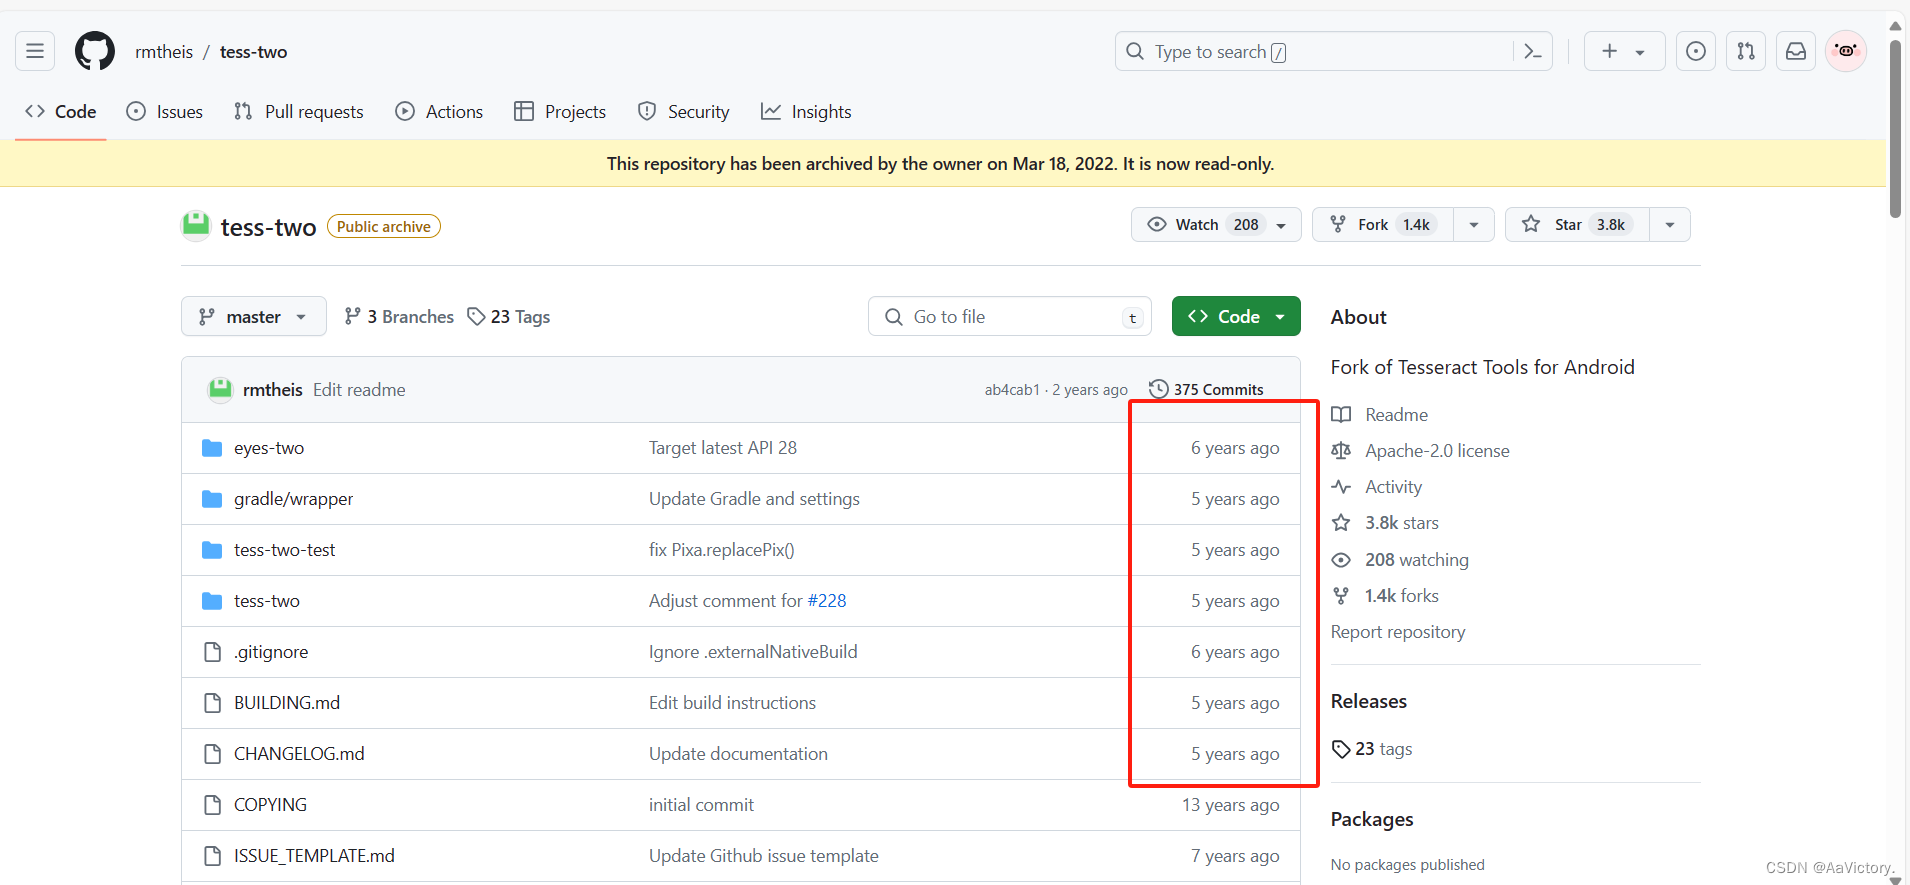Click the page vertical scrollbar
The image size is (1910, 885).
tap(1895, 130)
